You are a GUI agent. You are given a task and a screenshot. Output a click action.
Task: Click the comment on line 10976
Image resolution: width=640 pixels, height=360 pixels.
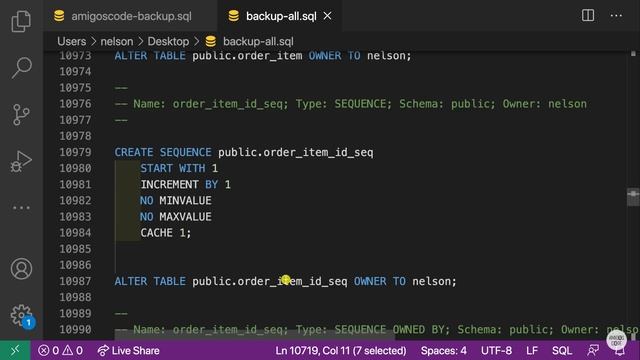click(x=351, y=104)
